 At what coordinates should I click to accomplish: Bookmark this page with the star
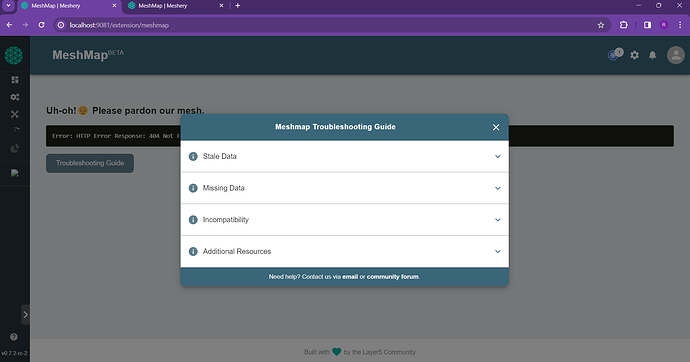(601, 25)
